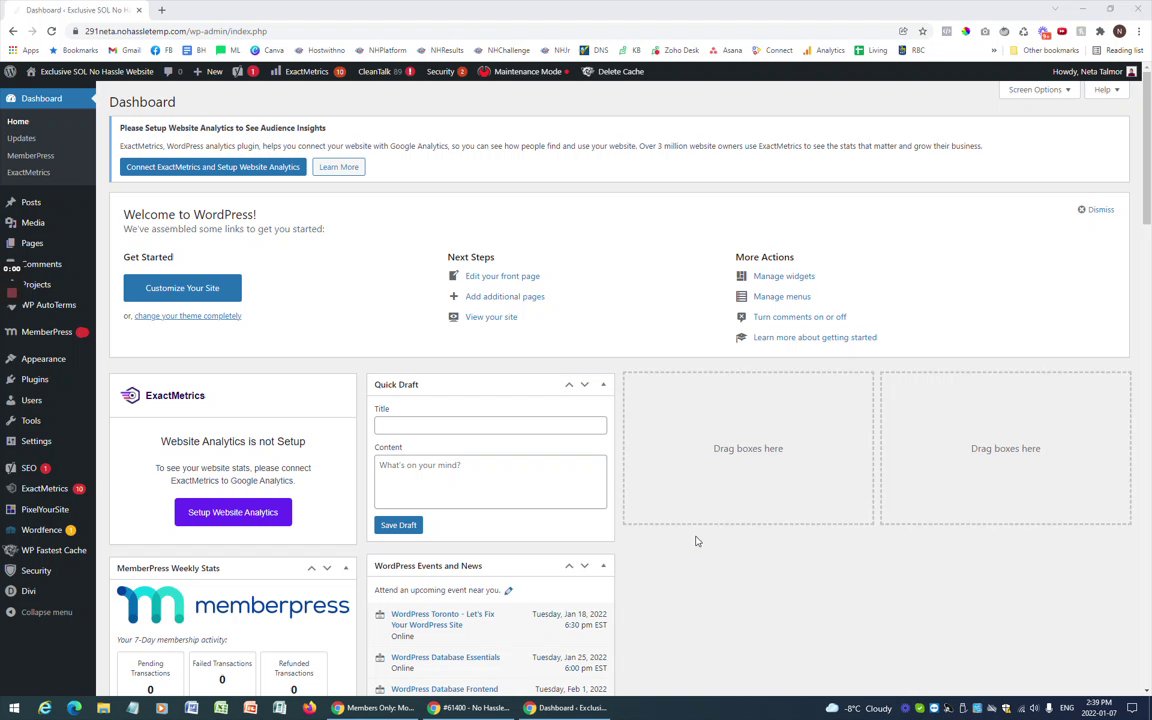Click the Quick Draft Title field
This screenshot has height=720, width=1152.
pyautogui.click(x=490, y=425)
